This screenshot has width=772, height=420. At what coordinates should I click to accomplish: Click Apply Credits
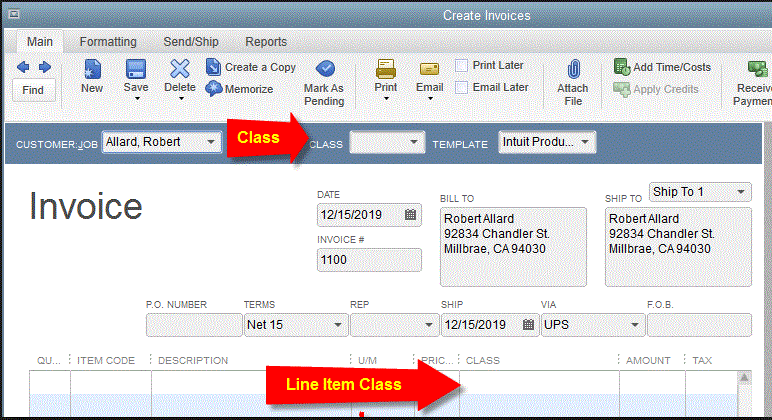[x=656, y=89]
